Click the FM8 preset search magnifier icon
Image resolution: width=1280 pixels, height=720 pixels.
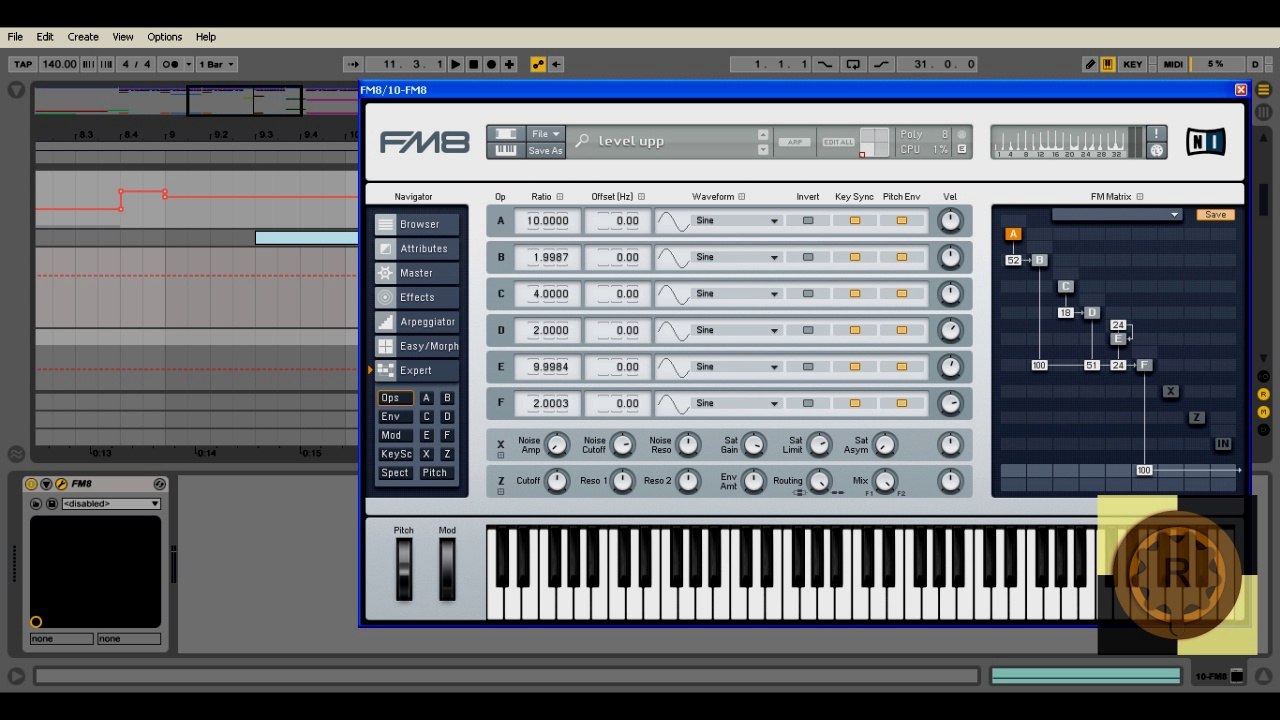(582, 141)
